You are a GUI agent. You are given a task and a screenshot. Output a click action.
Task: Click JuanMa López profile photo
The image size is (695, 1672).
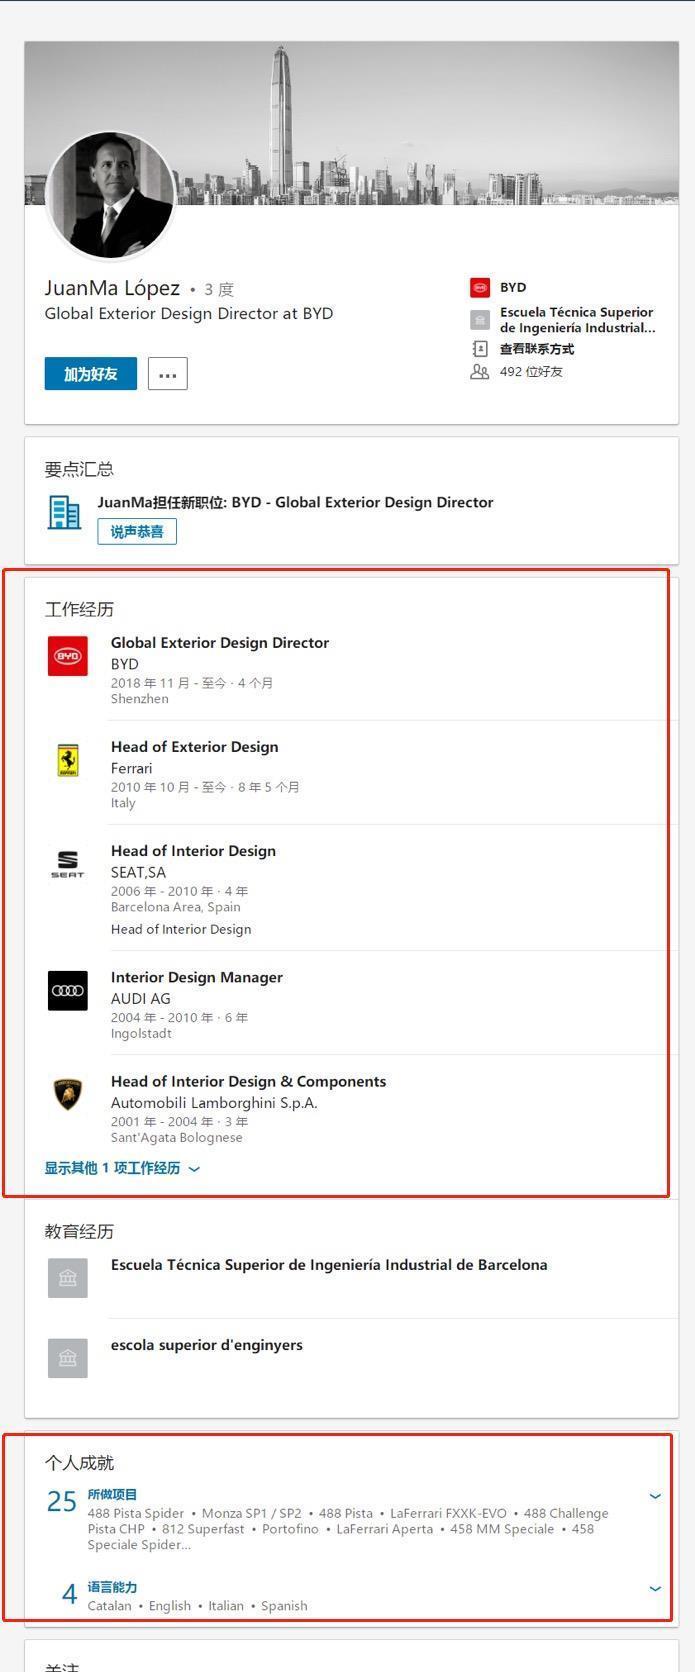tap(111, 196)
